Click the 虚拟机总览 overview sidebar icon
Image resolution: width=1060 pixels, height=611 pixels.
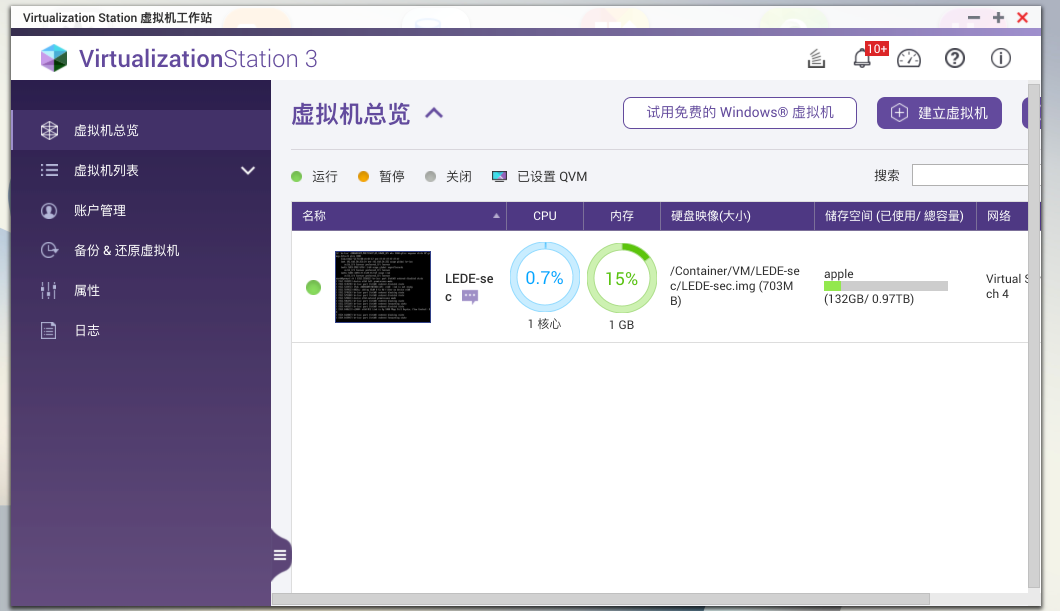(x=49, y=130)
